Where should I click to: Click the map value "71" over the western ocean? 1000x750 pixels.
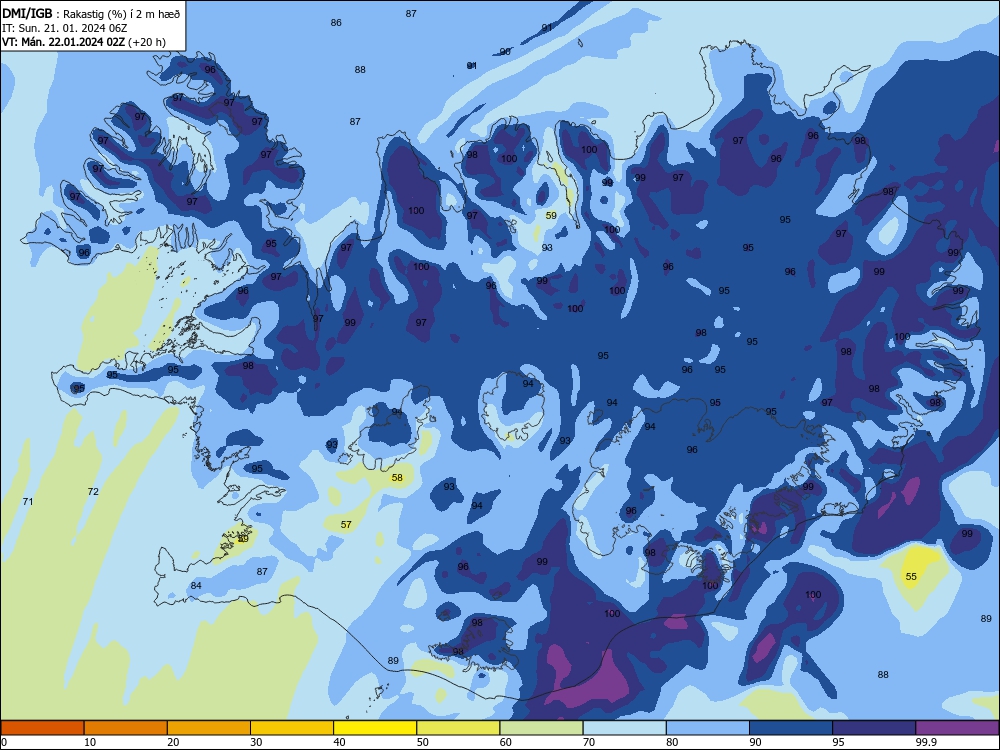click(x=27, y=501)
